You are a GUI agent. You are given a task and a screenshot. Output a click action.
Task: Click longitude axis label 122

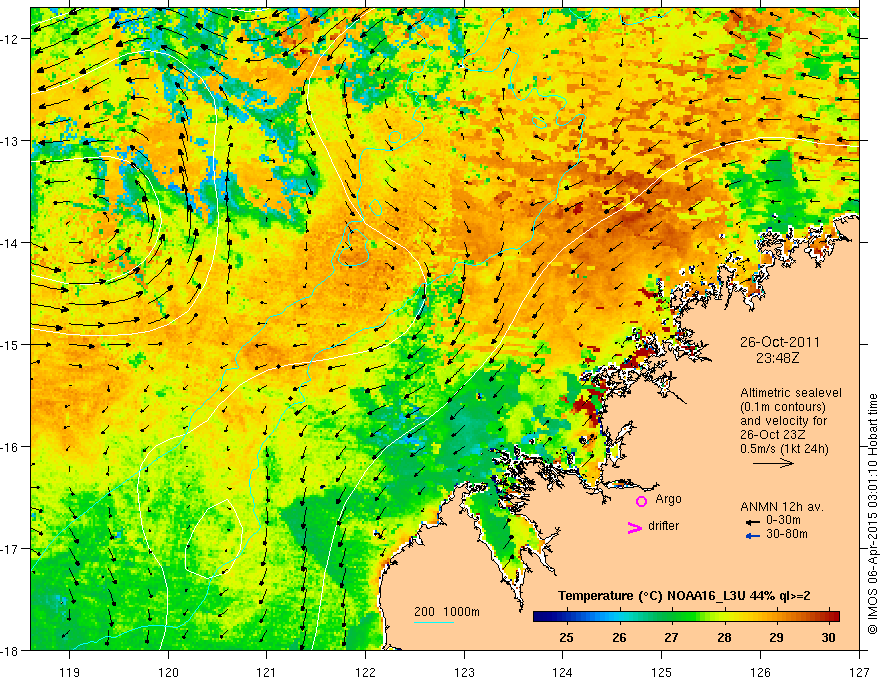coord(365,672)
